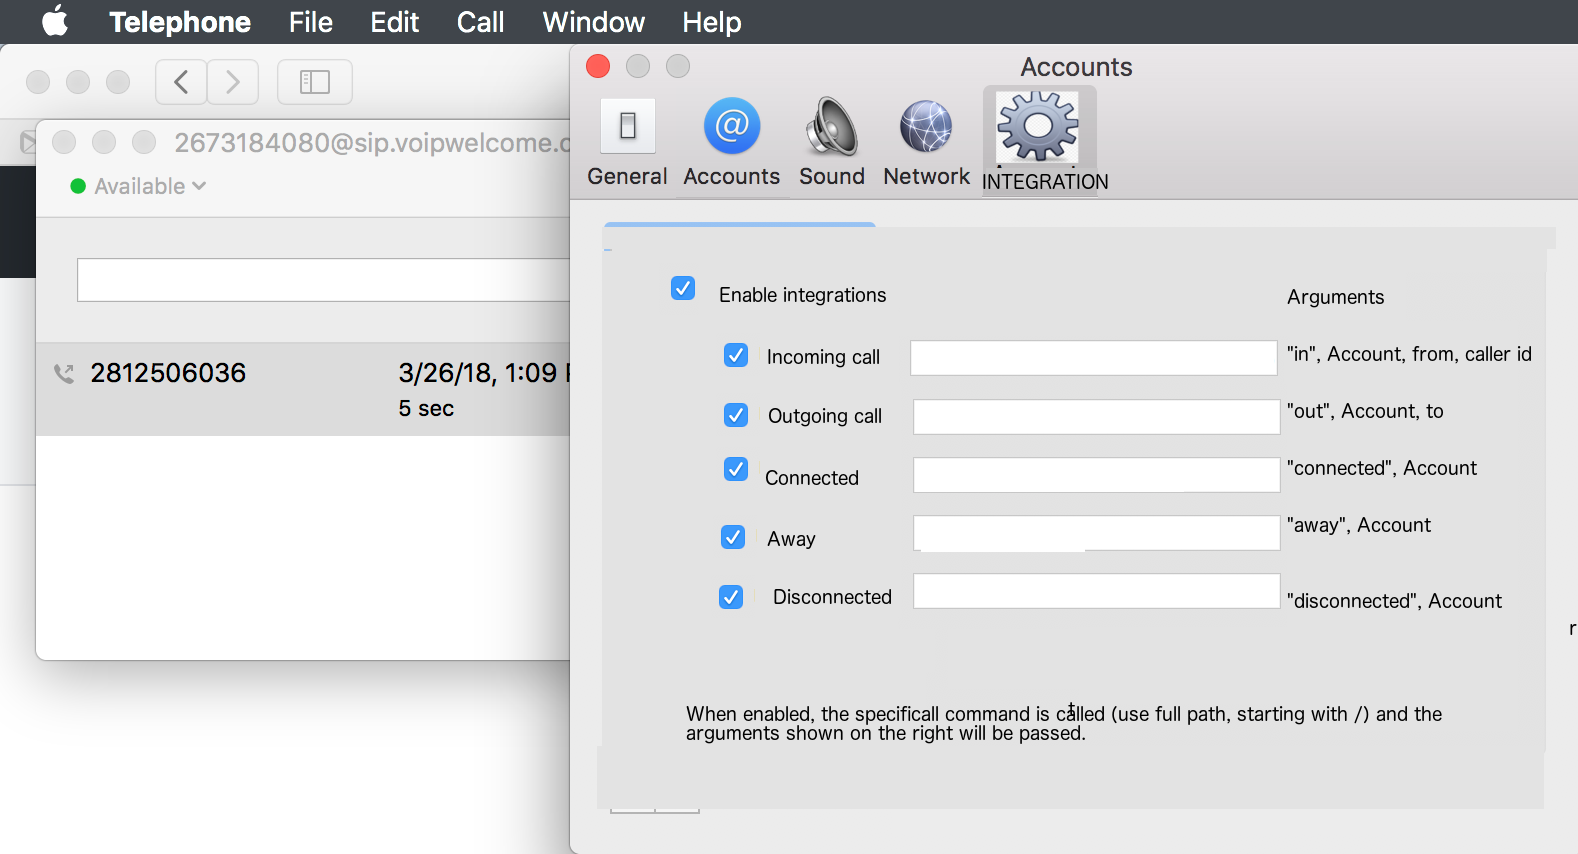This screenshot has height=854, width=1578.
Task: Click the Away command field
Action: [1097, 533]
